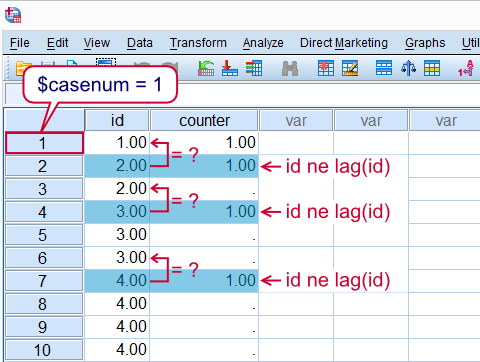Open the Variables info toolbar icon
Screen dimensions: 480x362
coord(254,68)
